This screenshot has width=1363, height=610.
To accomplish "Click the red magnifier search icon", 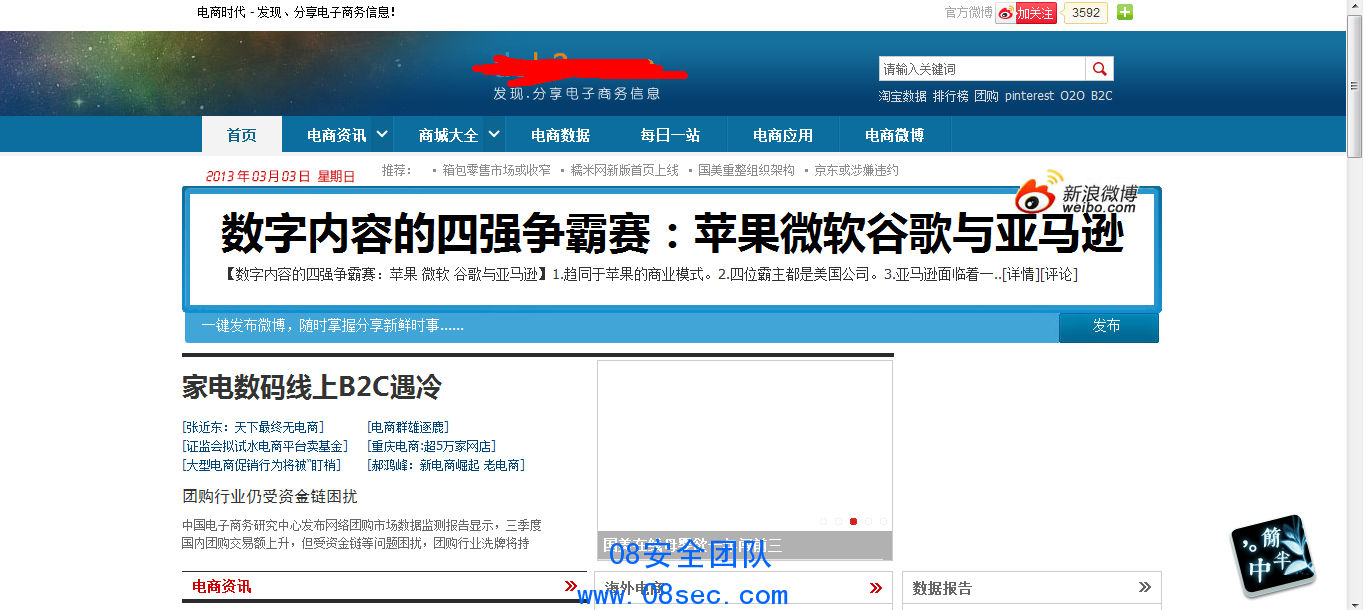I will point(1099,69).
